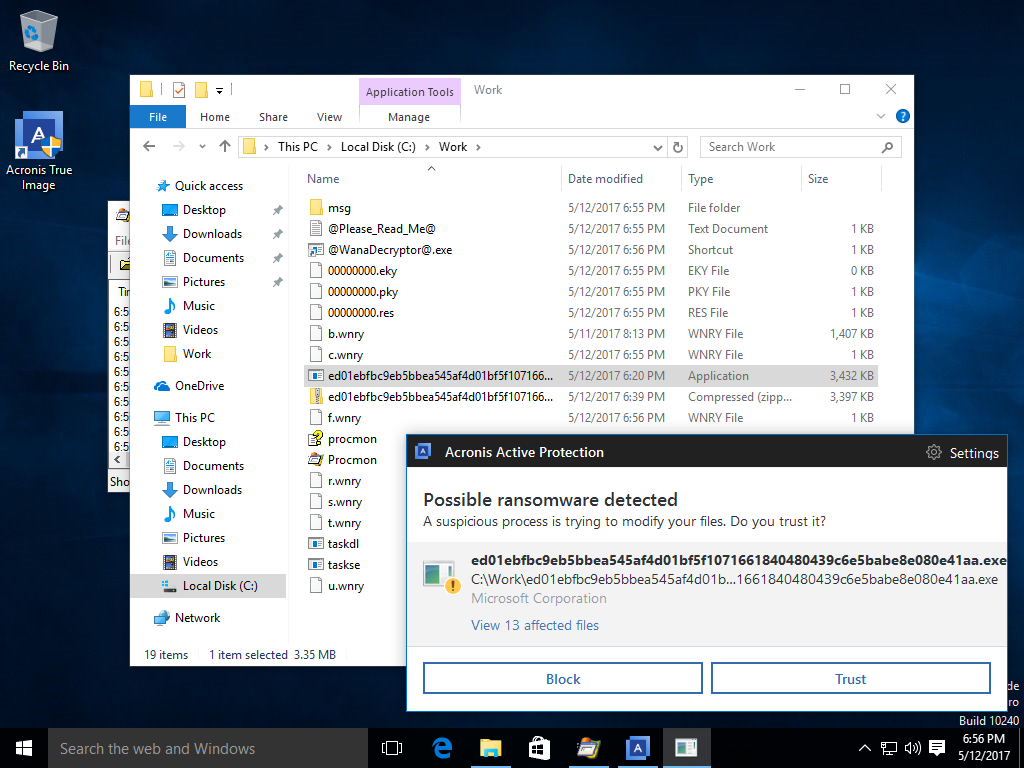Expand the File Explorer ribbon chevron
The height and width of the screenshot is (768, 1024).
(x=880, y=116)
